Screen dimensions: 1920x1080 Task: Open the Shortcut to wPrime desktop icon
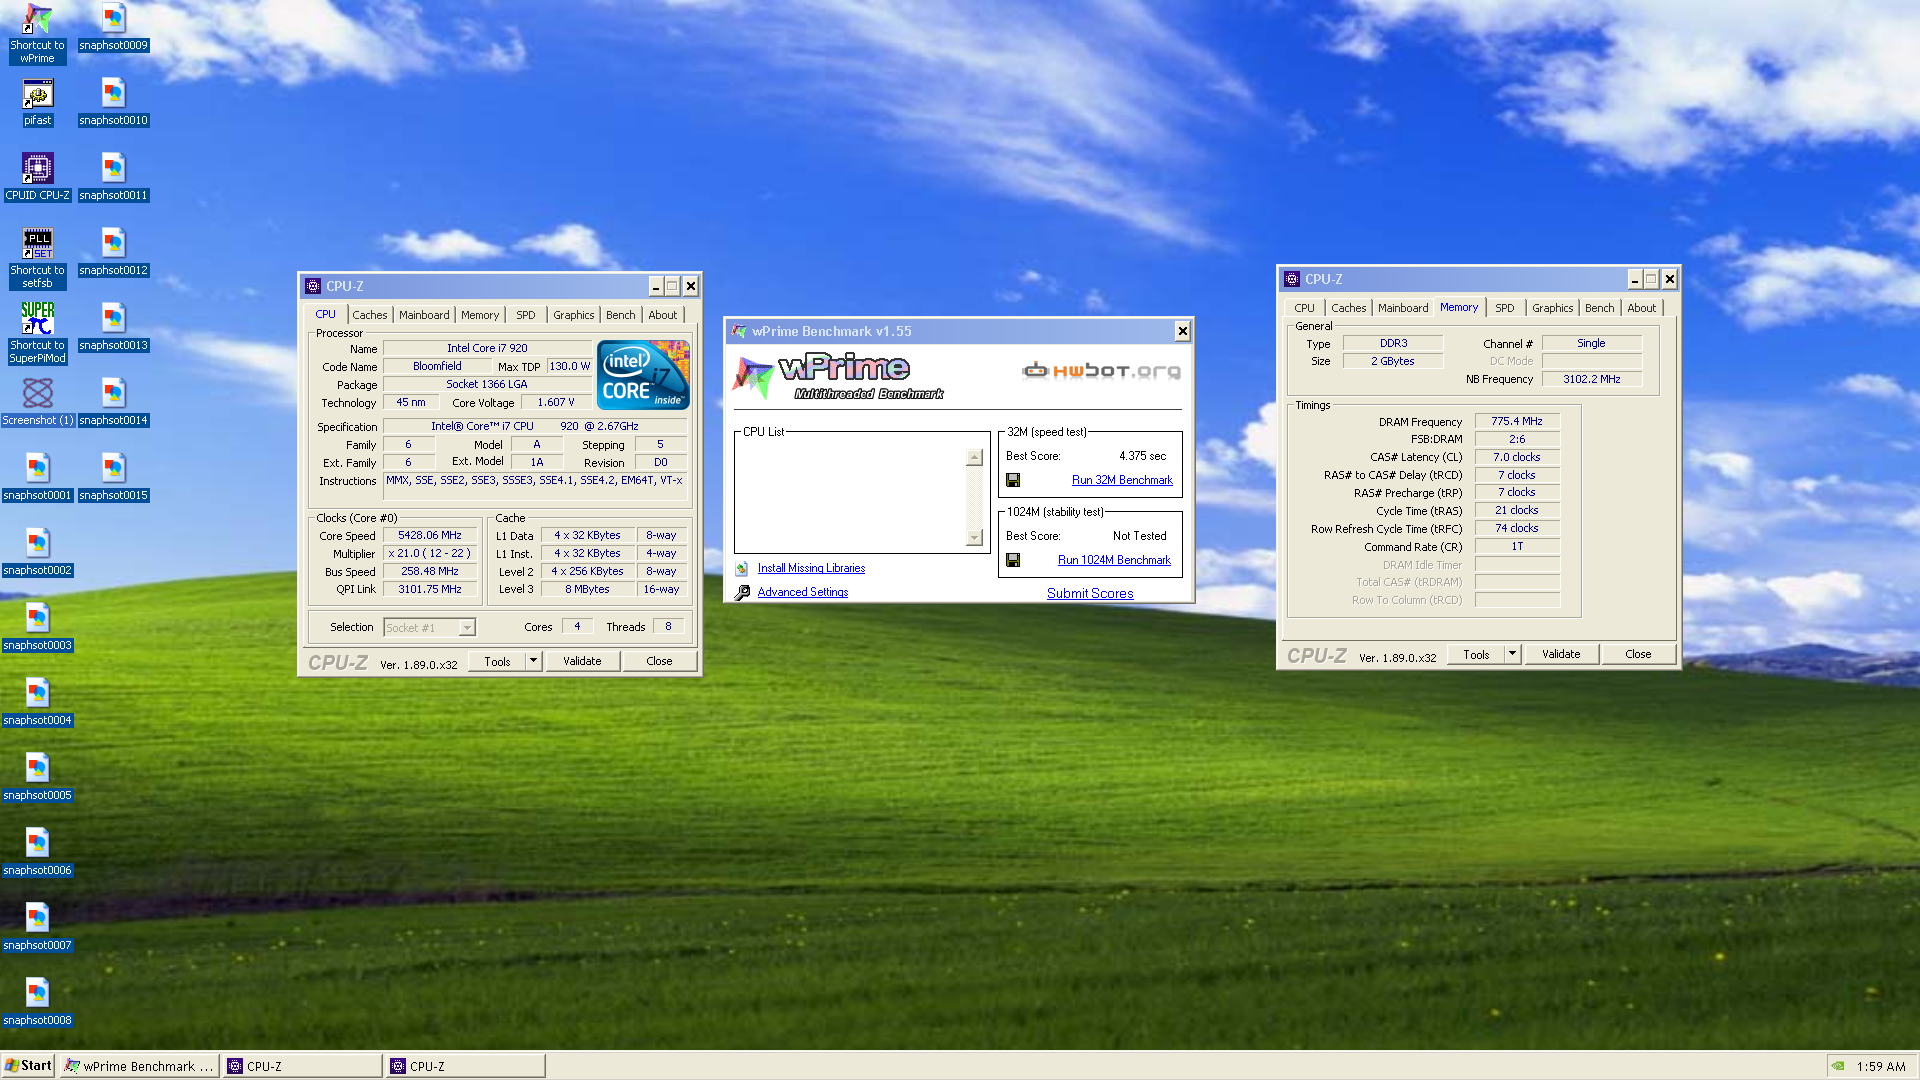[x=37, y=33]
